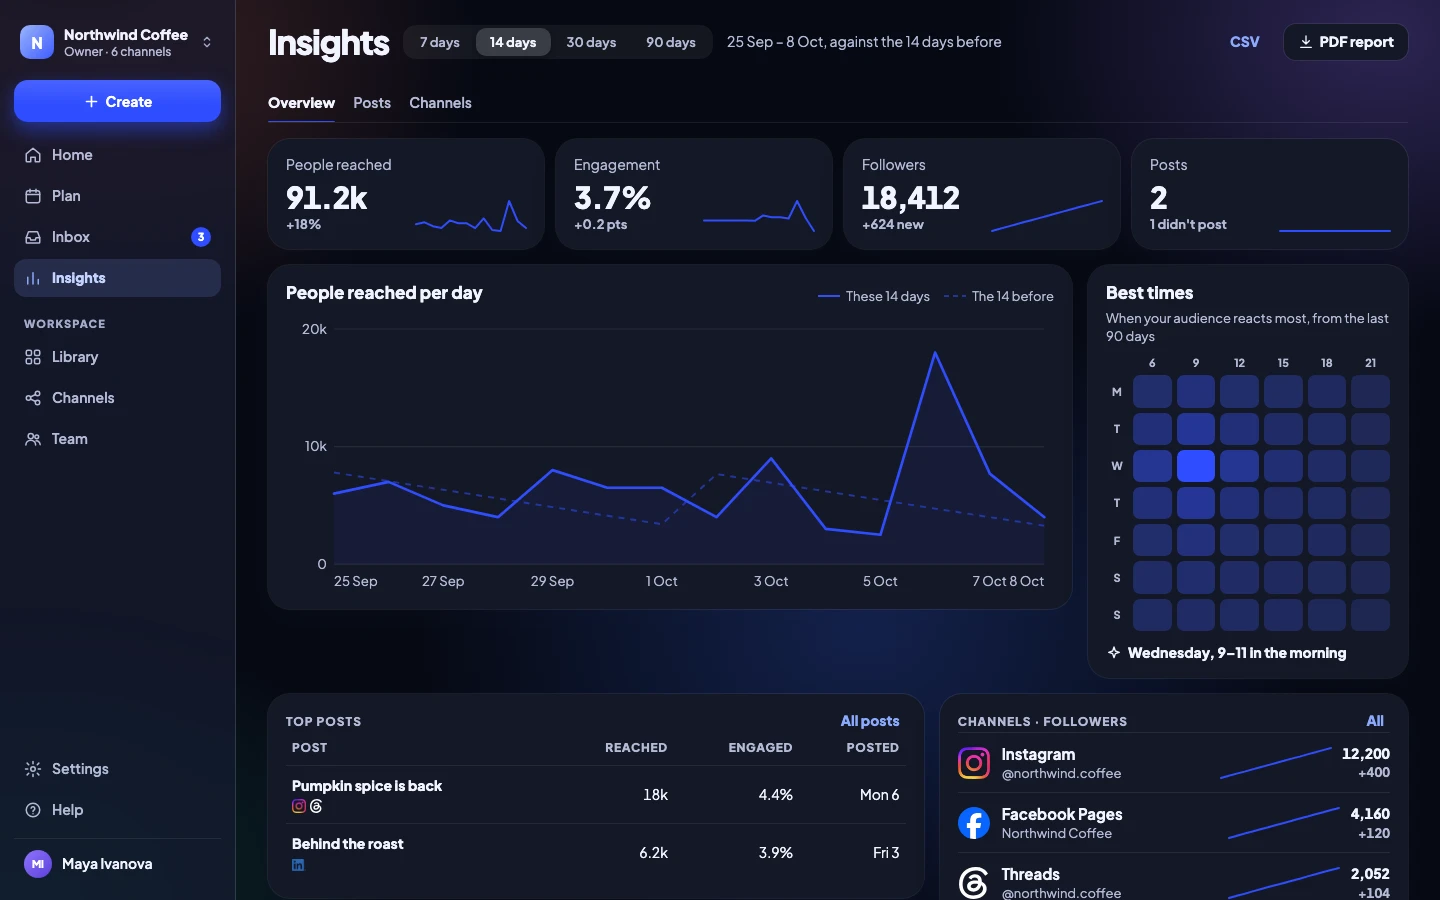Image resolution: width=1440 pixels, height=900 pixels.
Task: Open the Channels tab under Insights
Action: [x=440, y=103]
